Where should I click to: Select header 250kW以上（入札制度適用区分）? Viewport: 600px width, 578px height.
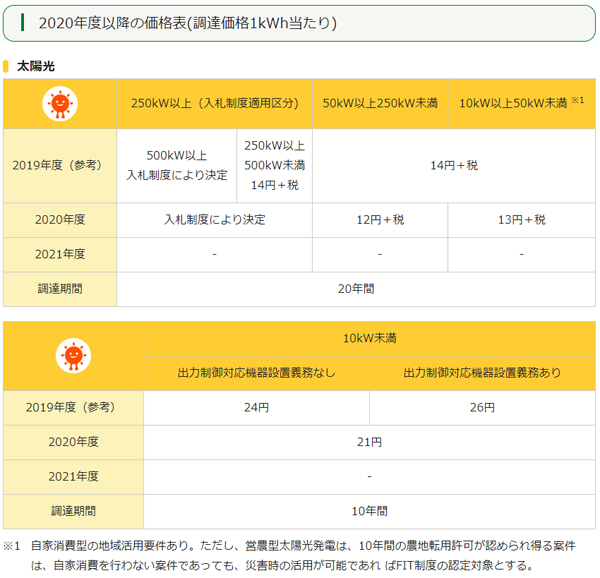[215, 103]
